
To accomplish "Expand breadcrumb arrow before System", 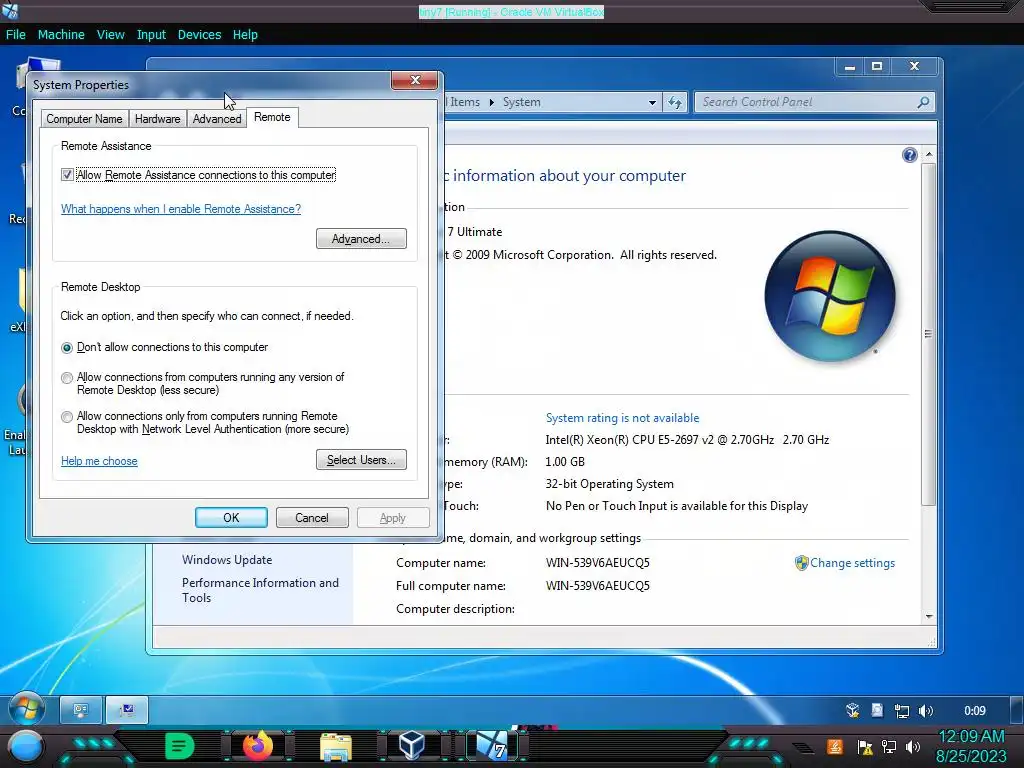I will 491,103.
